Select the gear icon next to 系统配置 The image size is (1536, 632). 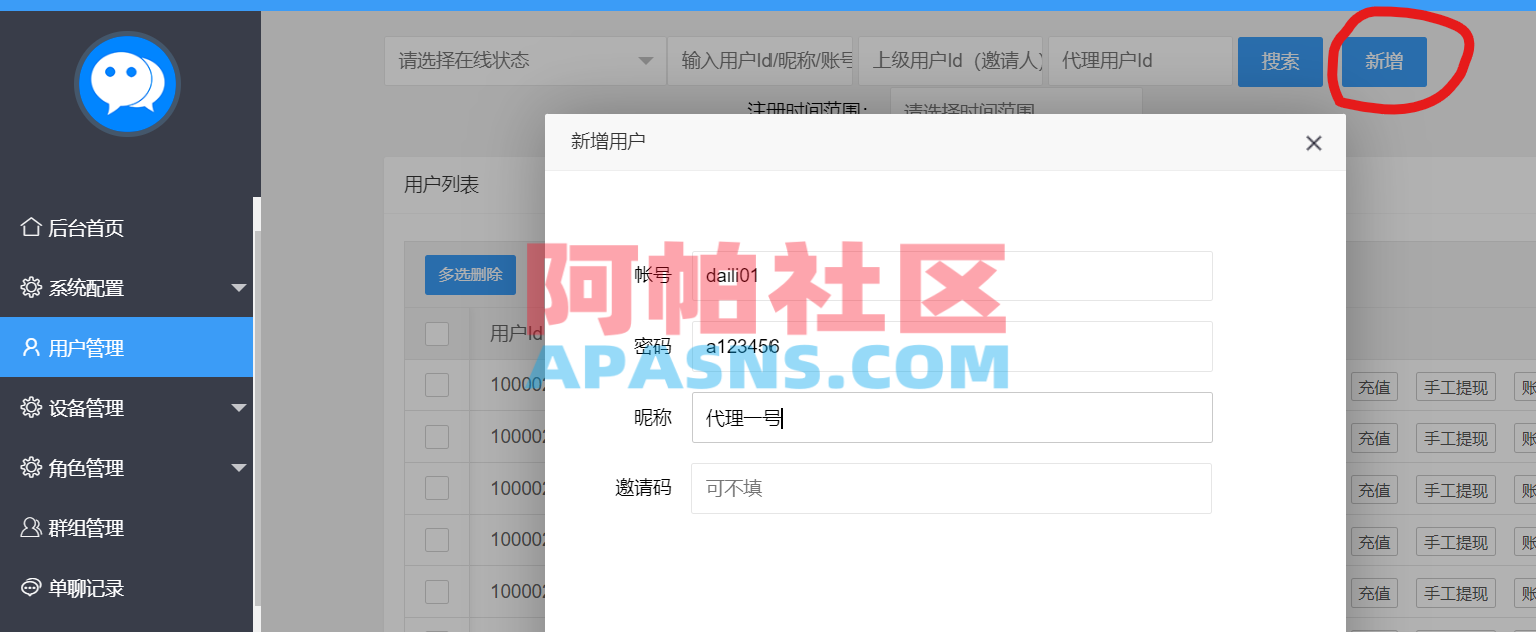click(31, 287)
